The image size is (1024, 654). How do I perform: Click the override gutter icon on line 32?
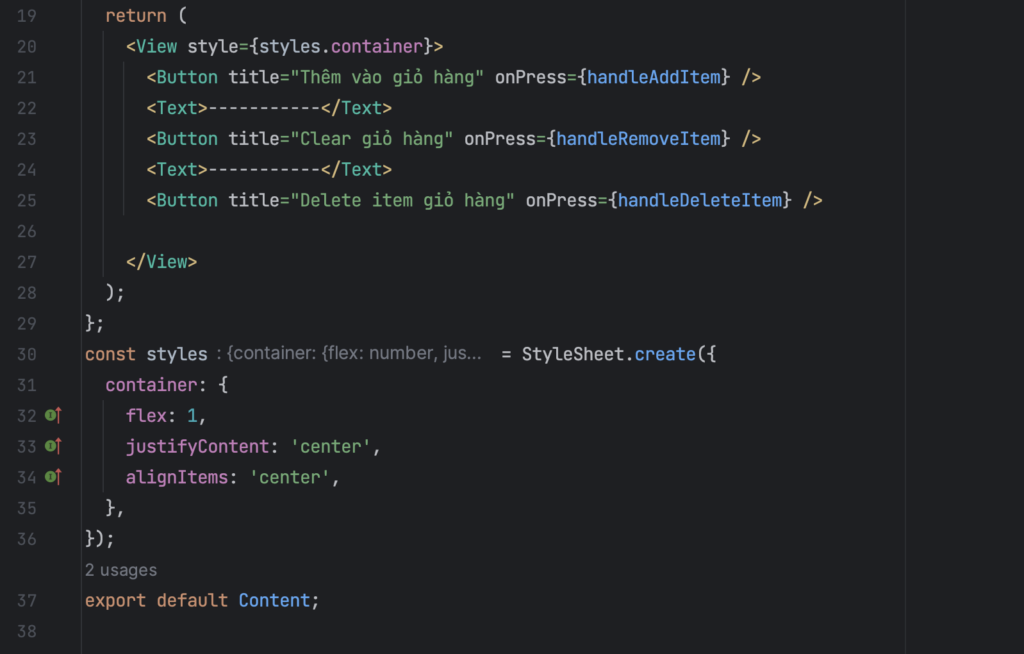point(53,415)
